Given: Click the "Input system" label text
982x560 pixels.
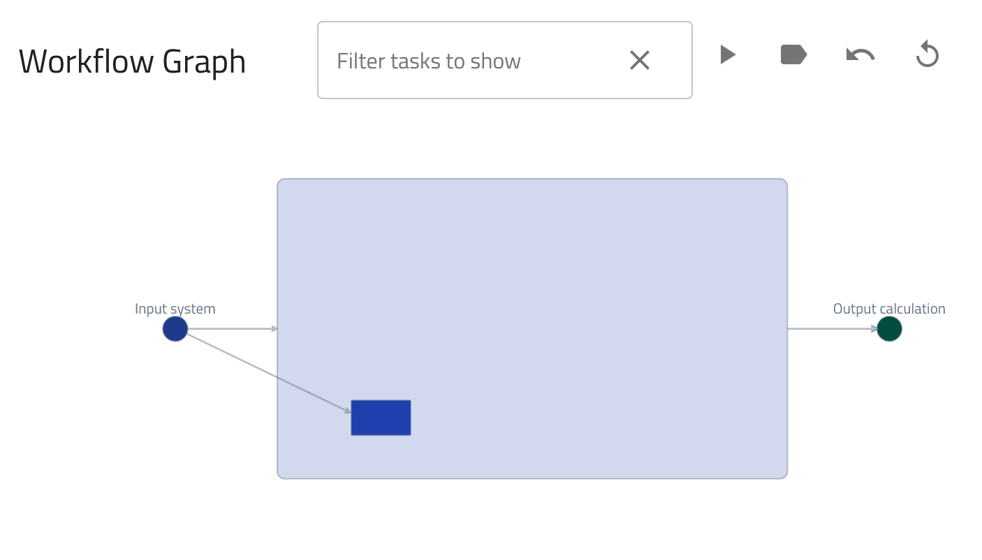Looking at the screenshot, I should (175, 309).
